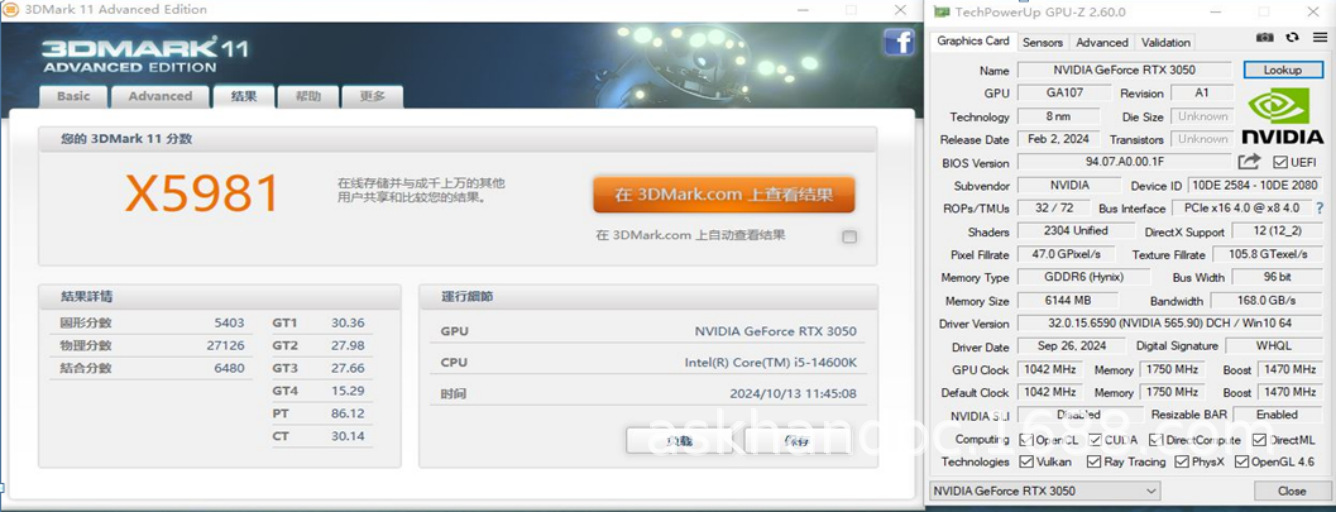Click the BIOS export share icon
1336x512 pixels.
click(x=1249, y=162)
